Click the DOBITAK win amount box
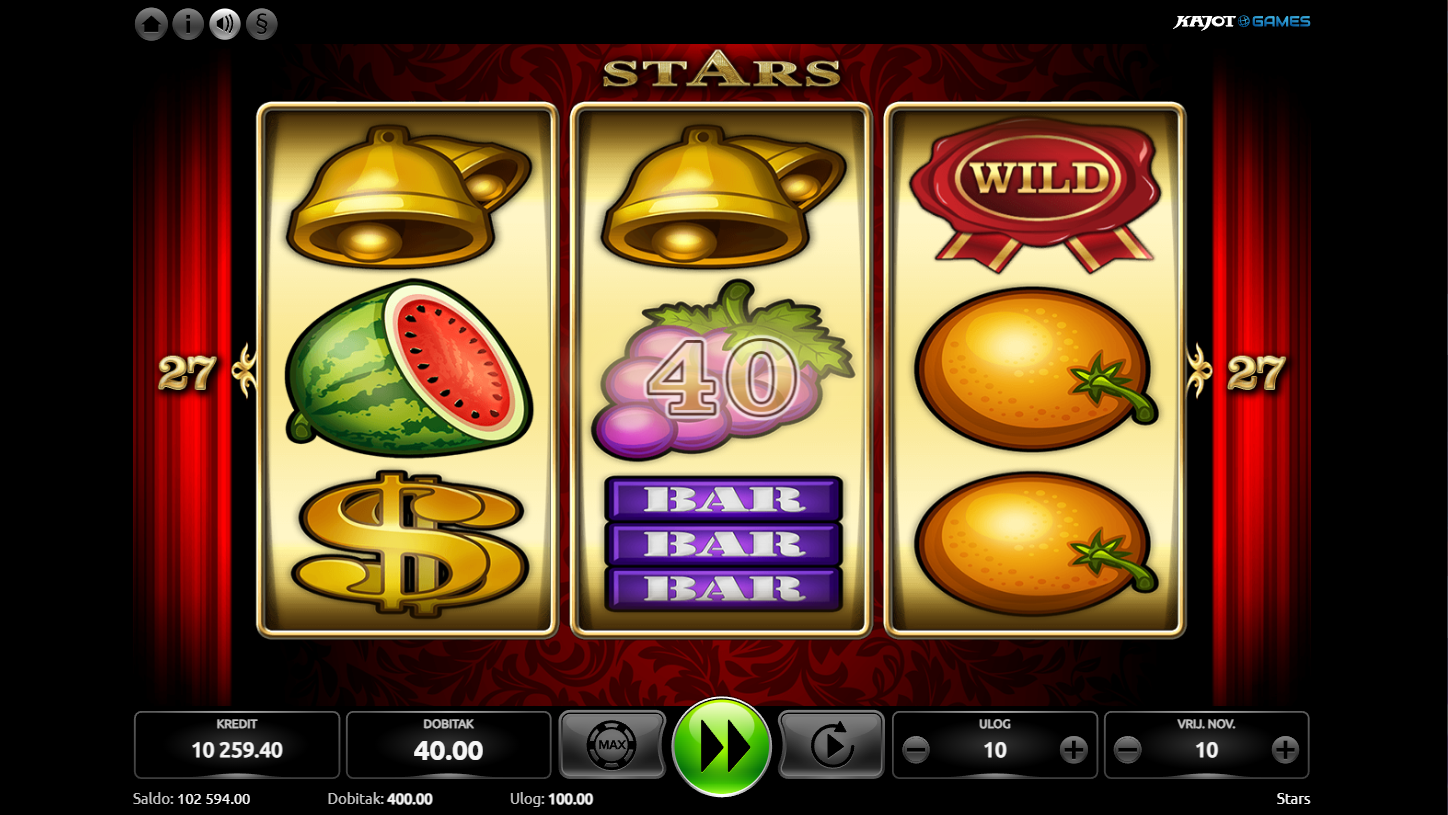The image size is (1448, 815). pyautogui.click(x=449, y=745)
